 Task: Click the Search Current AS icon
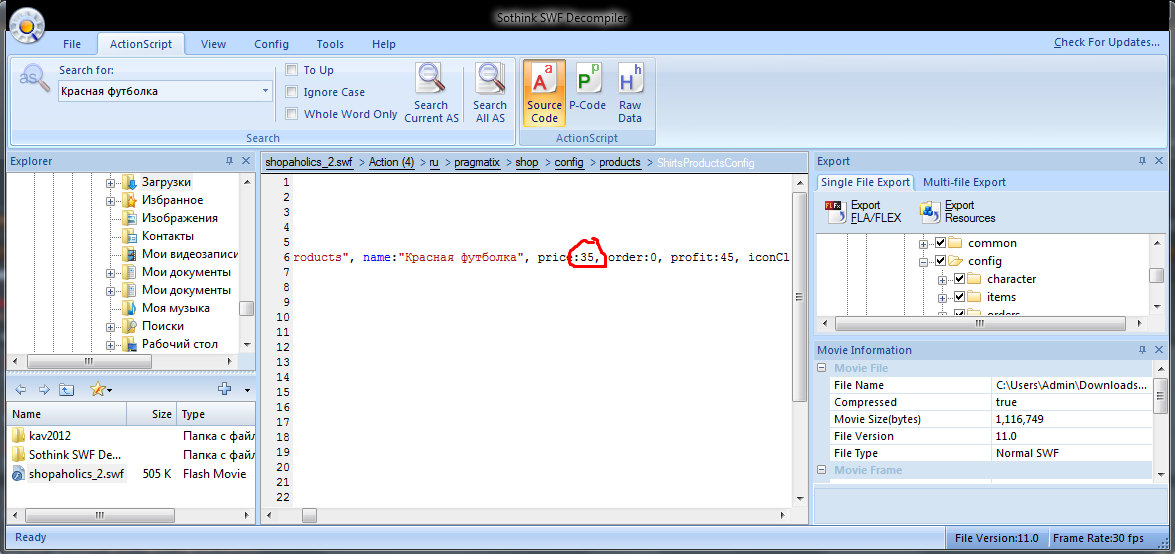[431, 79]
